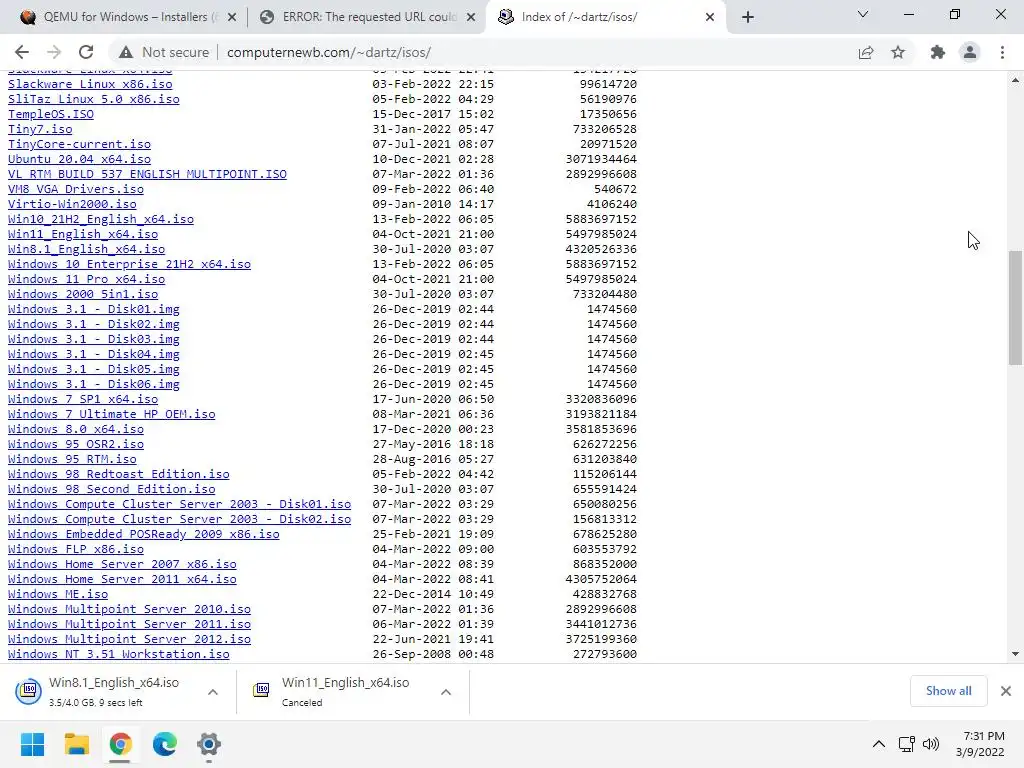Click the Chrome taskbar icon

(x=120, y=744)
